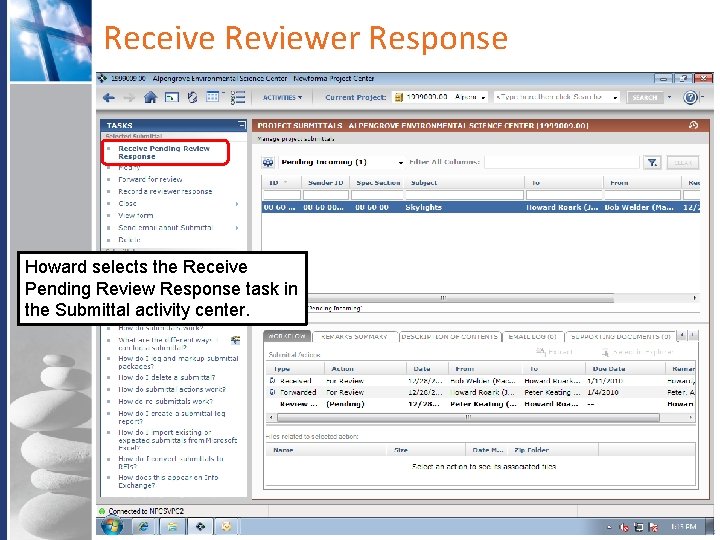Screen dimensions: 720x540
Task: Click the Forward arrow in toolbar
Action: 129,97
